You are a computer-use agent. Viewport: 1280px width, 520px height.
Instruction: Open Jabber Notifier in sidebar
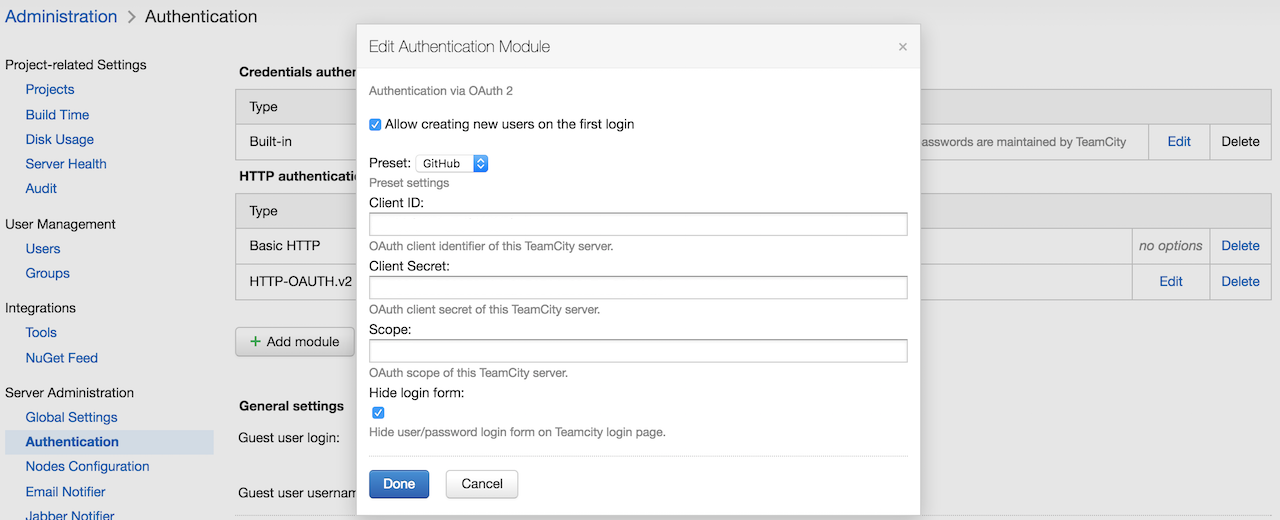(x=70, y=516)
